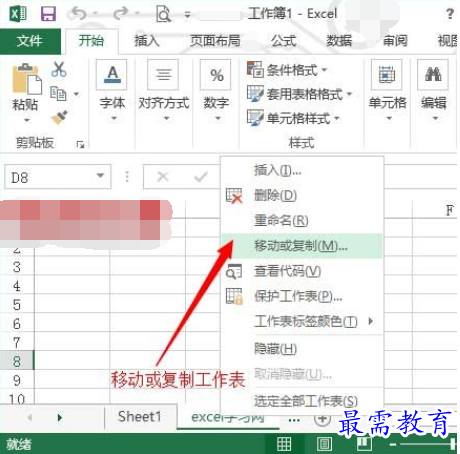
Task: Open print preview from quick access
Action: point(164,14)
